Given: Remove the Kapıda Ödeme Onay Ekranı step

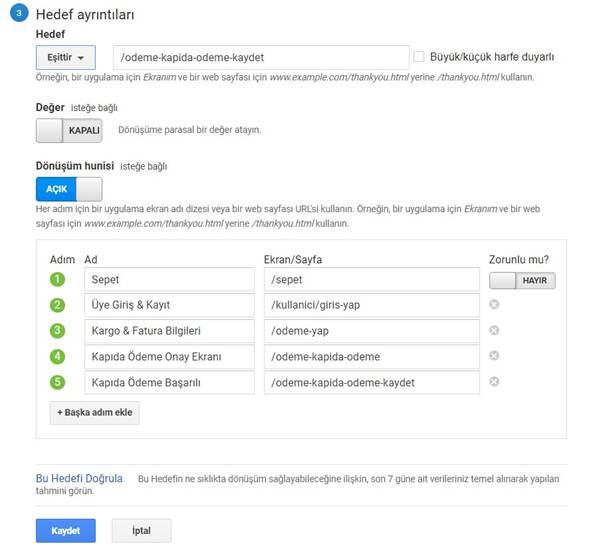Looking at the screenshot, I should click(494, 356).
